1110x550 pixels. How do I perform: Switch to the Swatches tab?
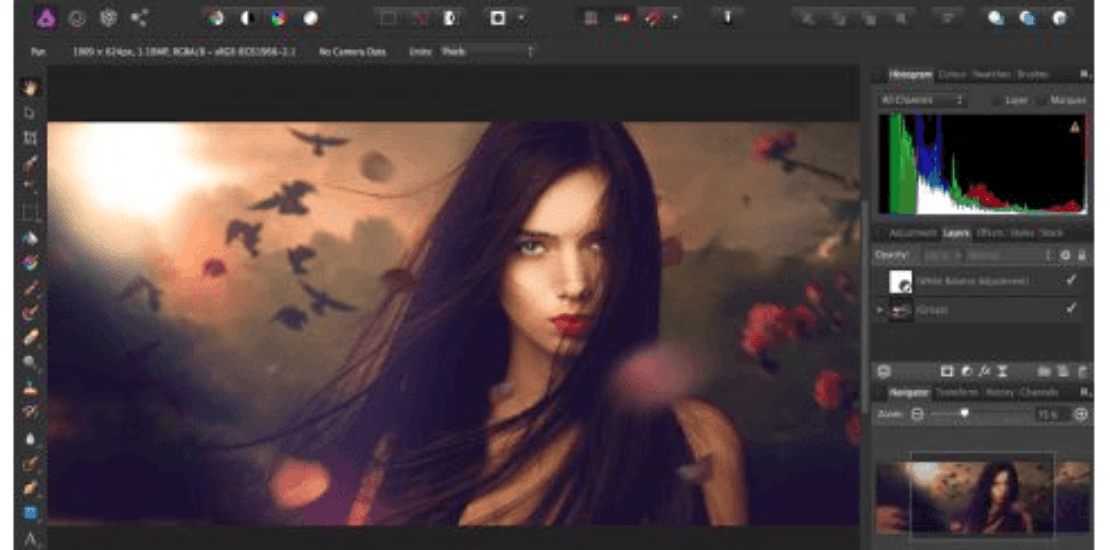click(x=992, y=74)
